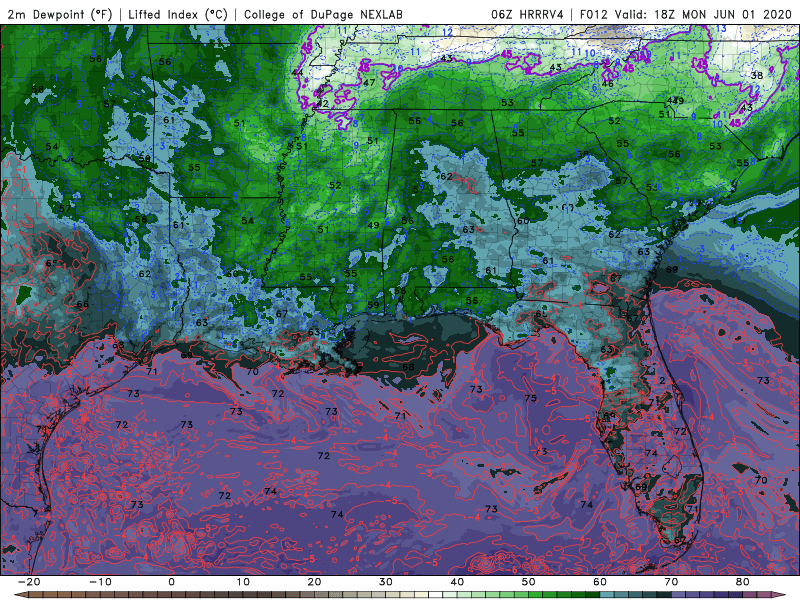The image size is (800, 600).
Task: Click the '20' tick label on color scale
Action: point(314,582)
